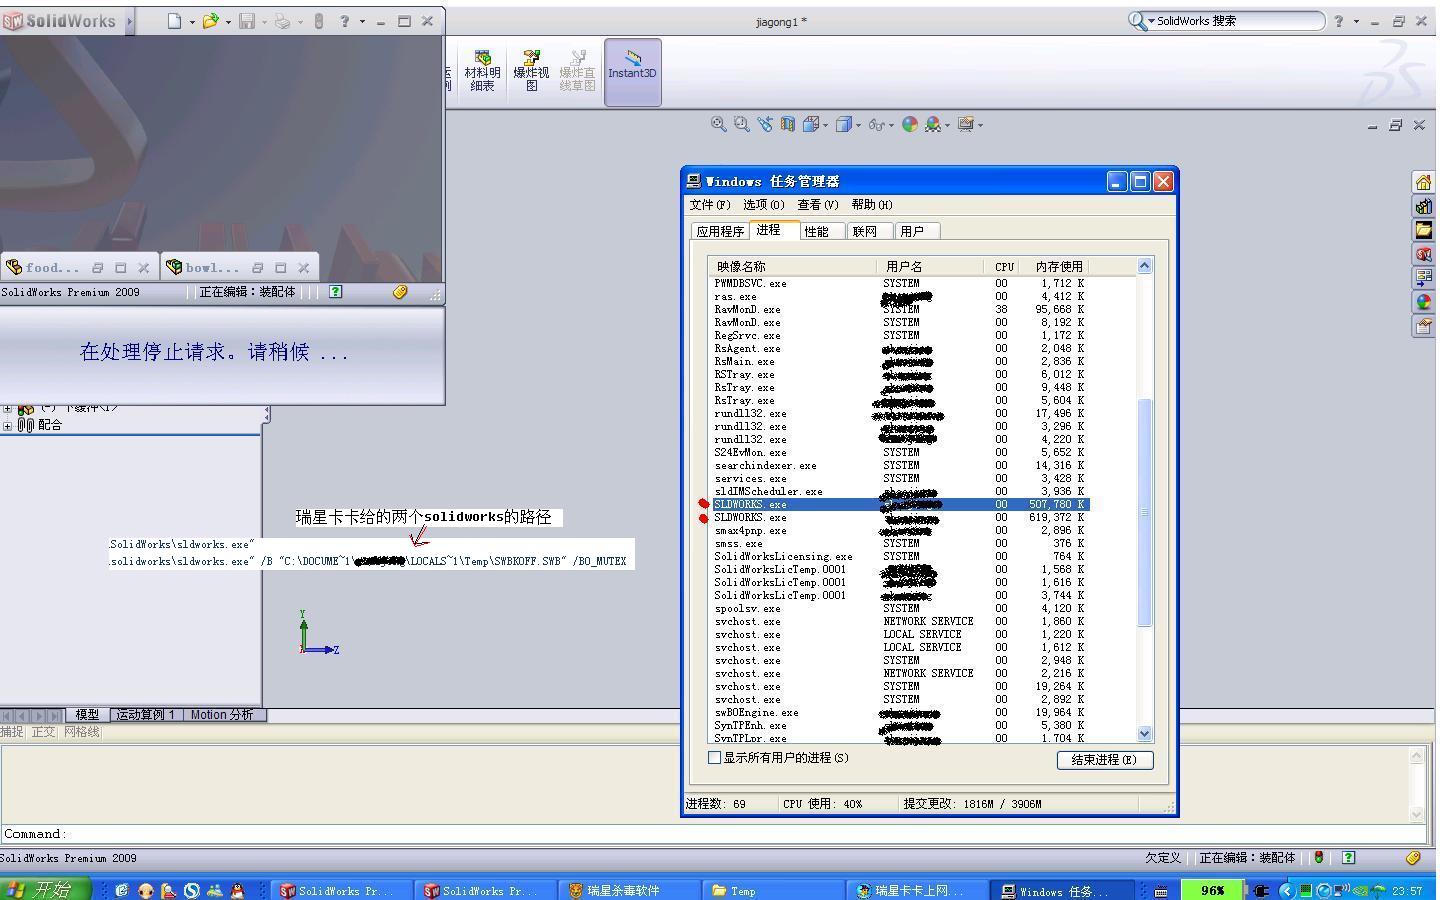Open the View Orientation dropdown arrow

825,125
